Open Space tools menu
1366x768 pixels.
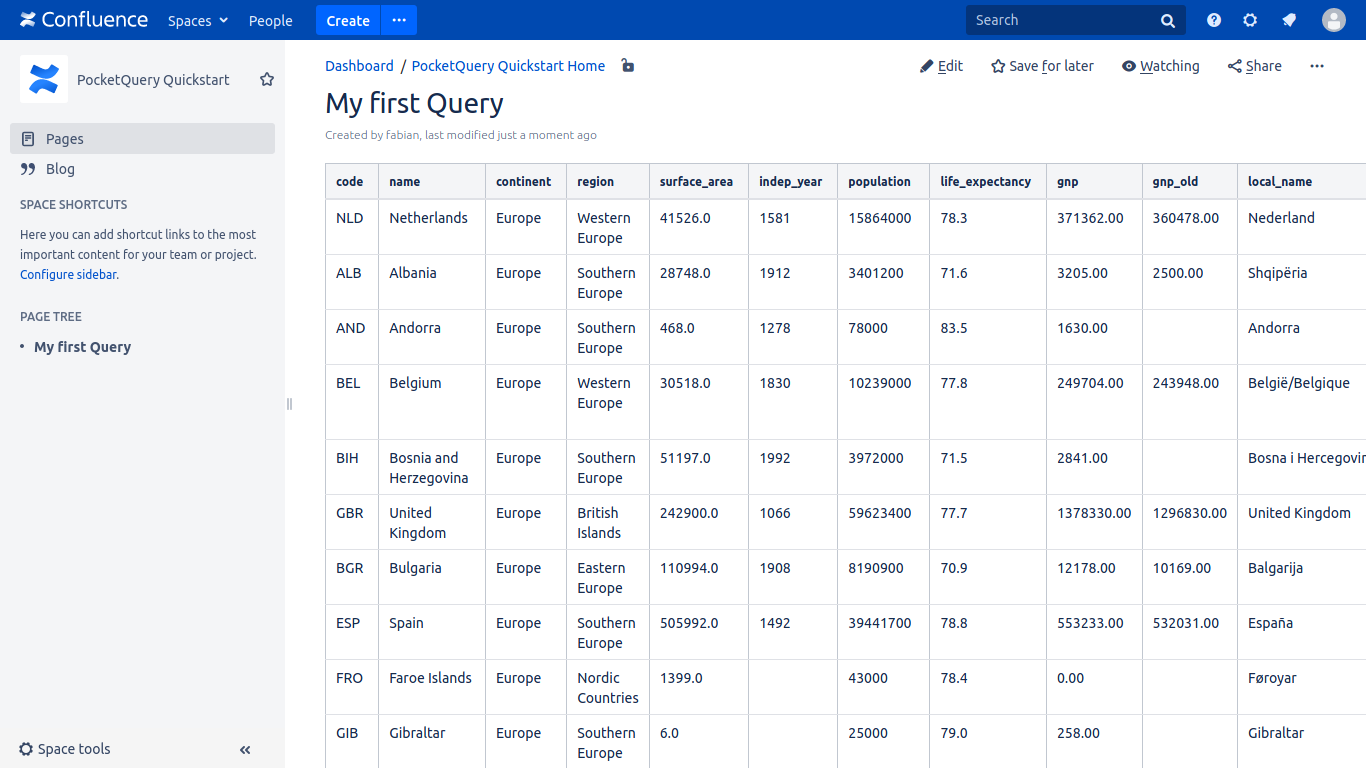(65, 749)
